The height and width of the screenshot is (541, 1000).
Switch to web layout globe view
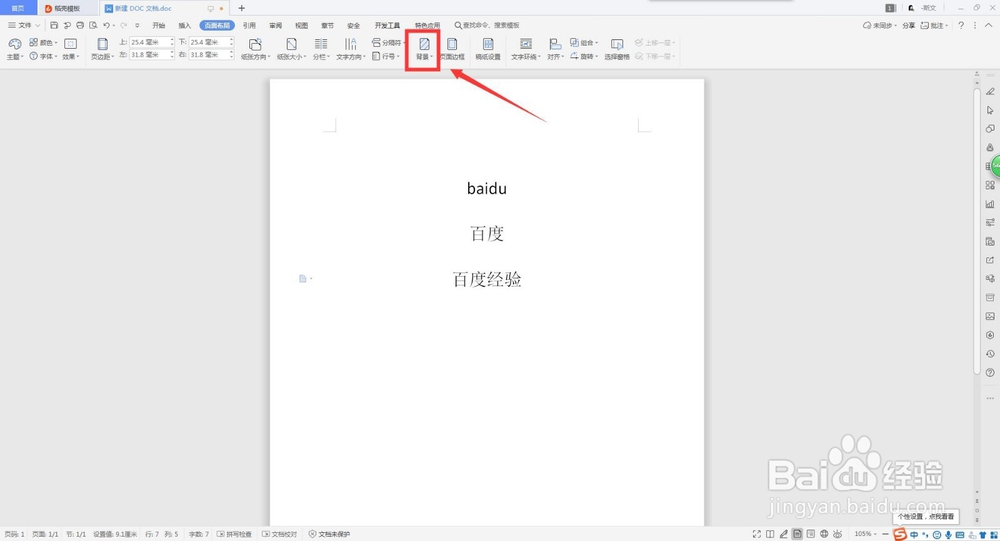[x=824, y=534]
